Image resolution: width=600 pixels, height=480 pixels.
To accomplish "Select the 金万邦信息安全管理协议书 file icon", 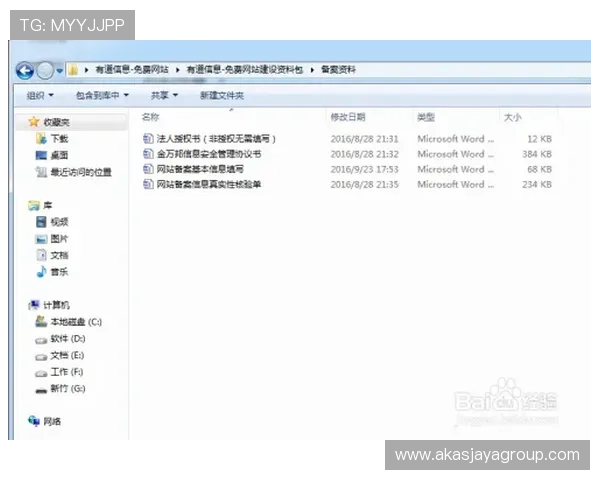I will coord(148,154).
